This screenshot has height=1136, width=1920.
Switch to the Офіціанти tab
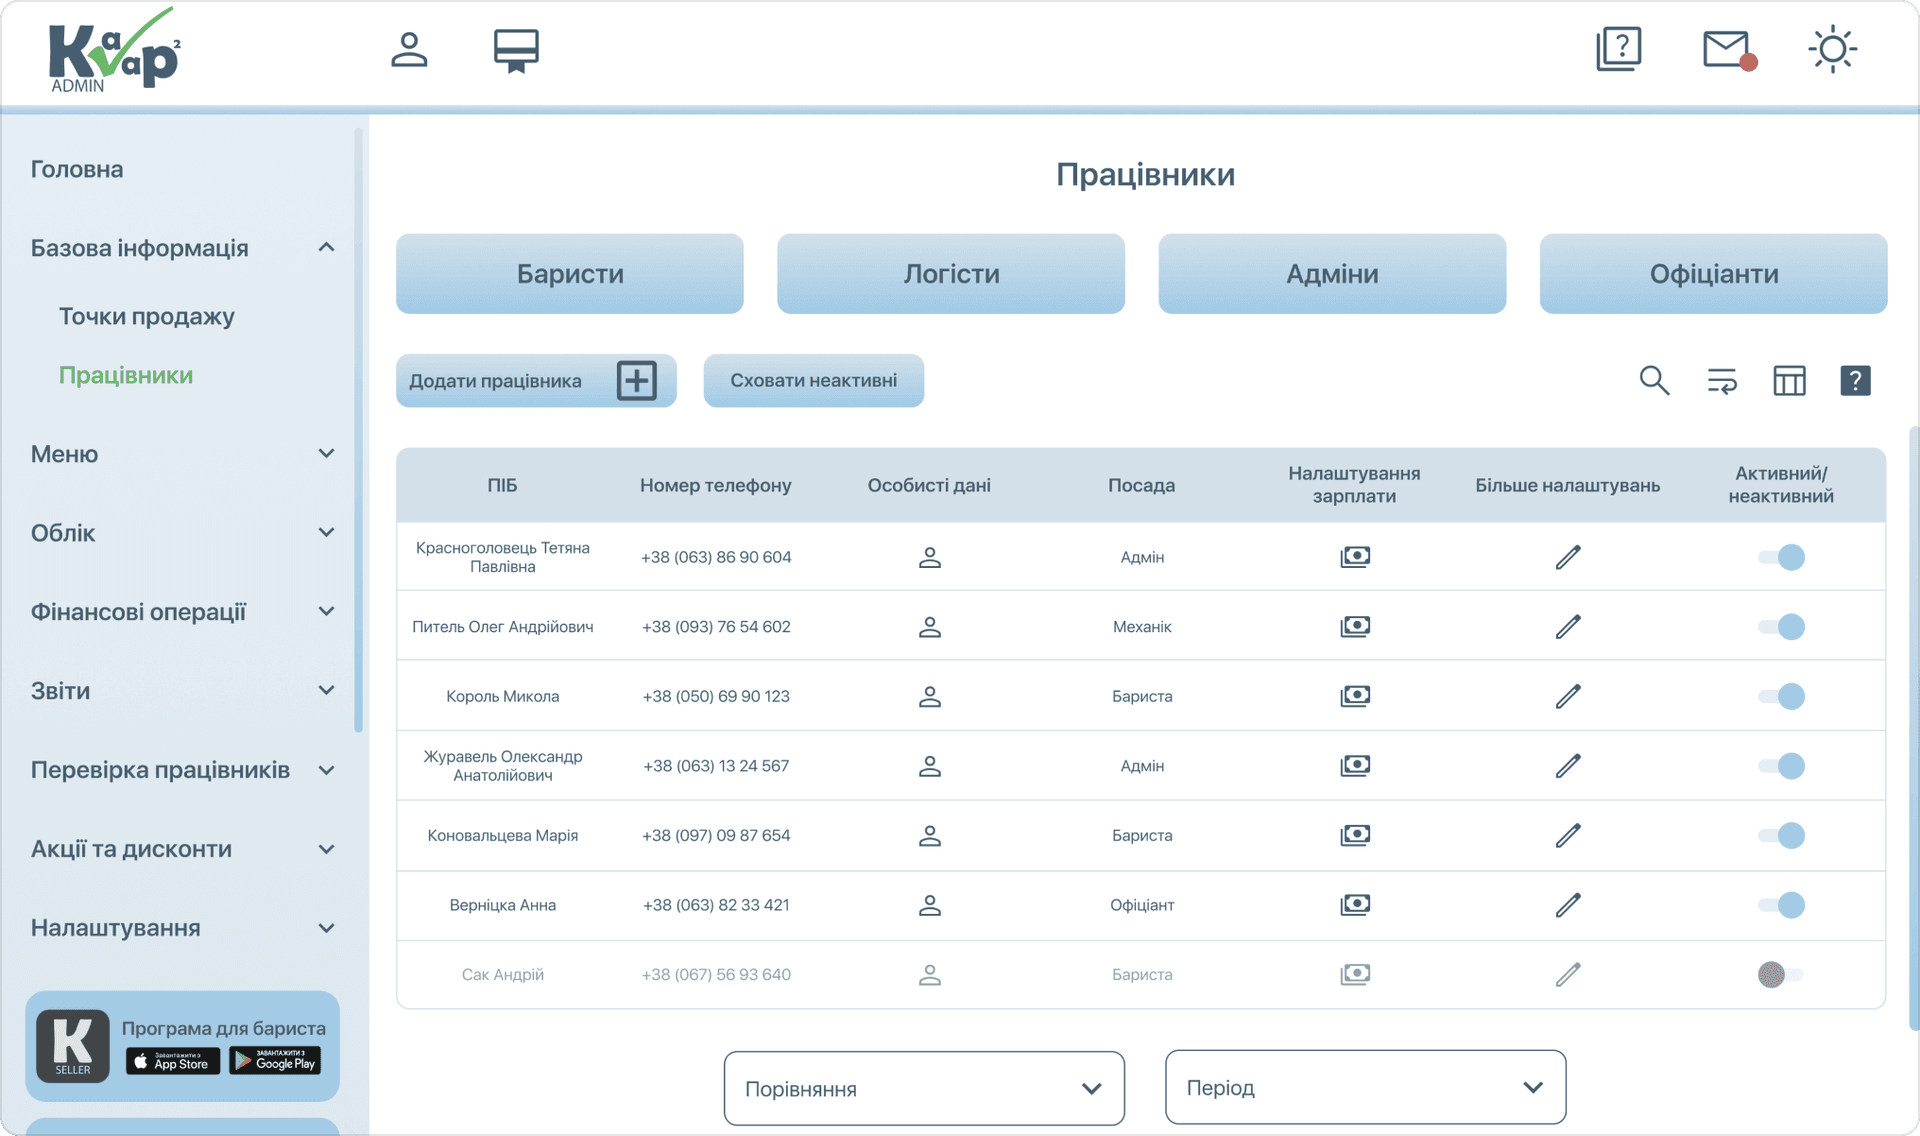tap(1713, 274)
